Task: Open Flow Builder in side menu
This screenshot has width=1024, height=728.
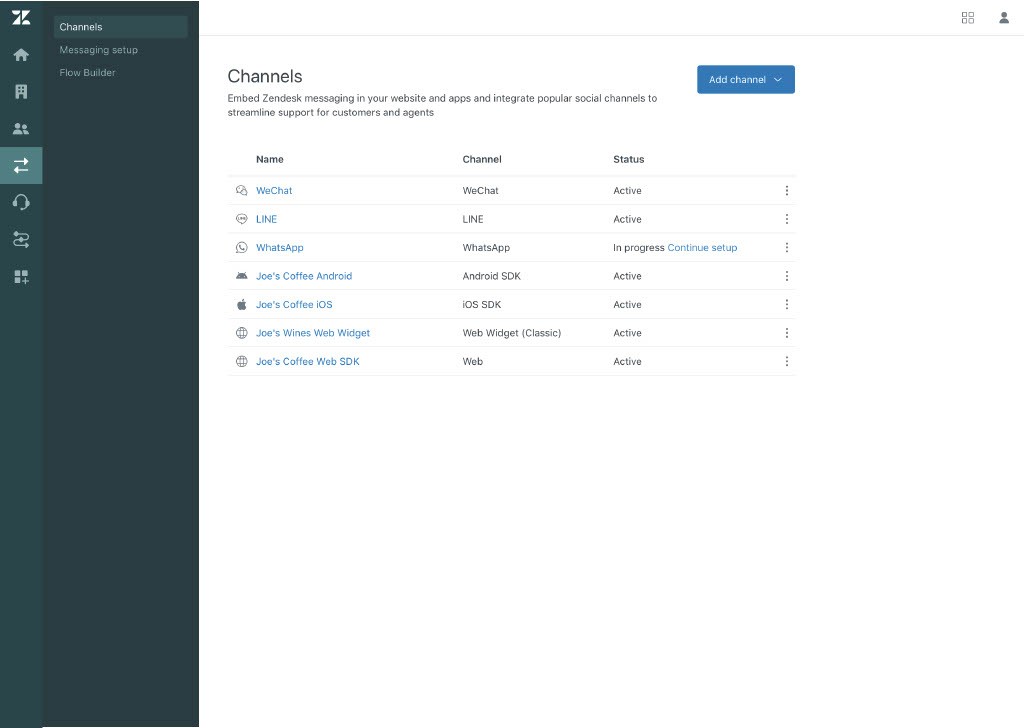Action: (88, 72)
